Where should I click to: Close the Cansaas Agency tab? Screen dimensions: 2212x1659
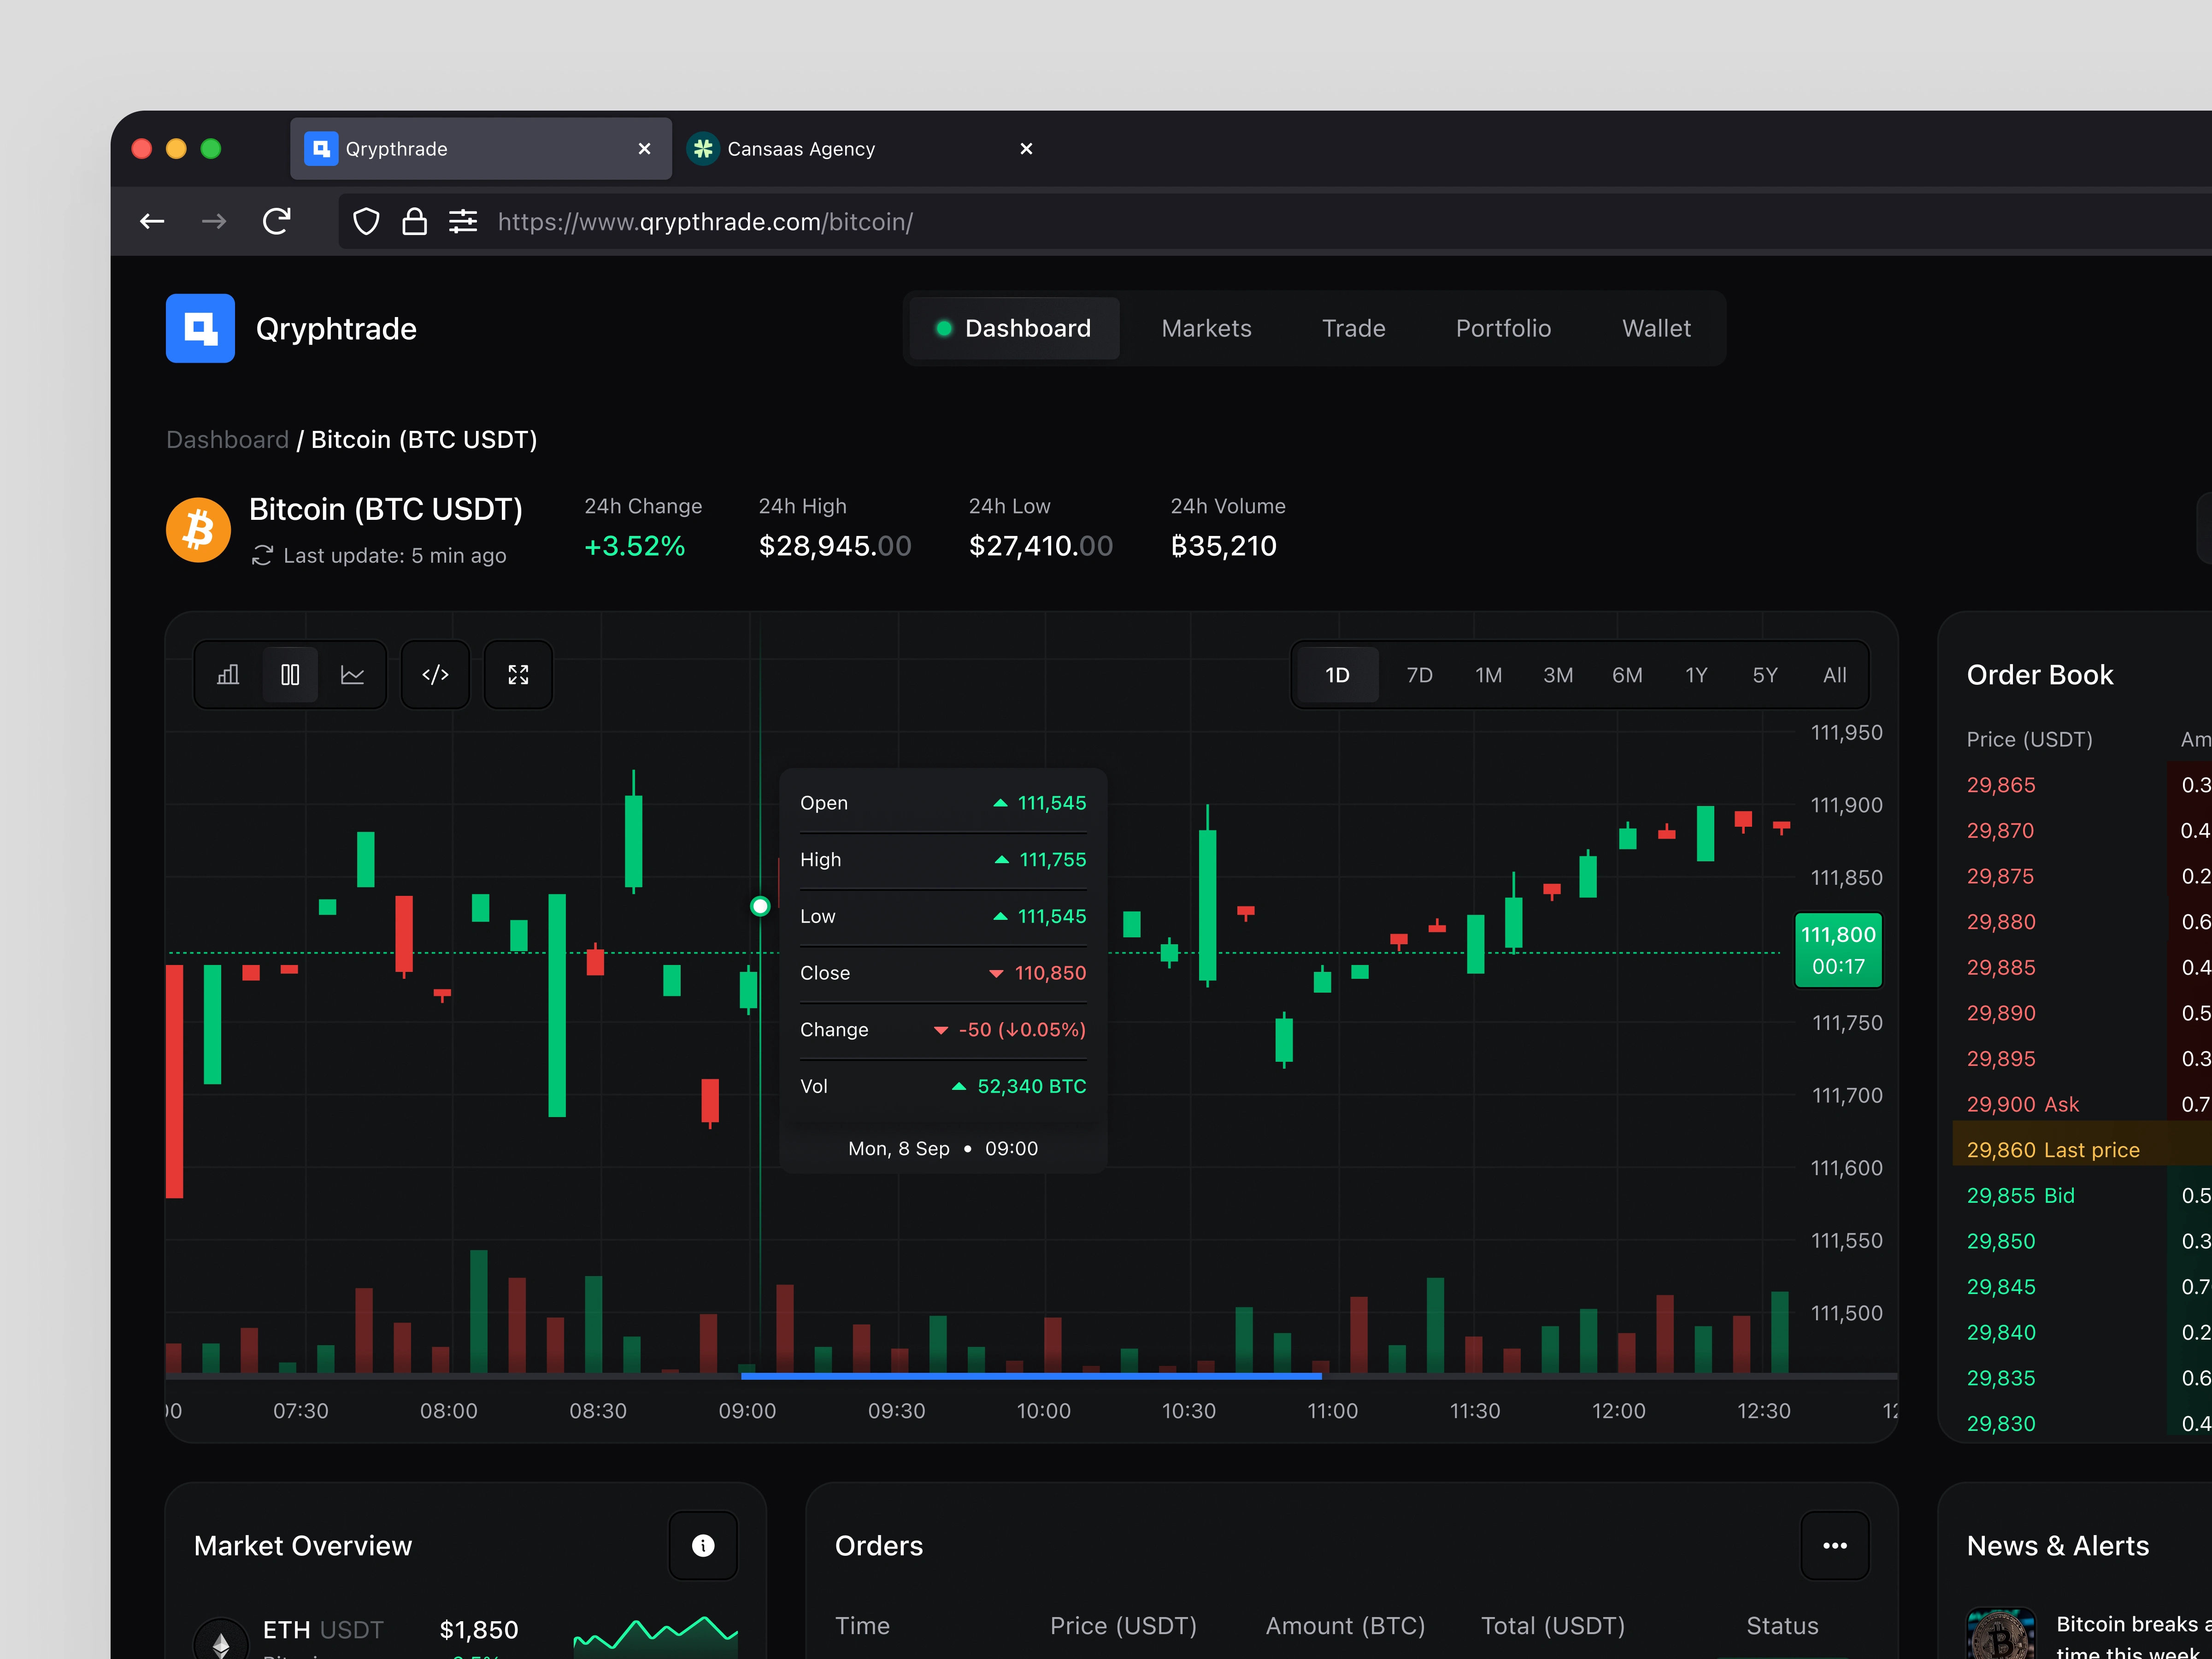(x=1026, y=149)
